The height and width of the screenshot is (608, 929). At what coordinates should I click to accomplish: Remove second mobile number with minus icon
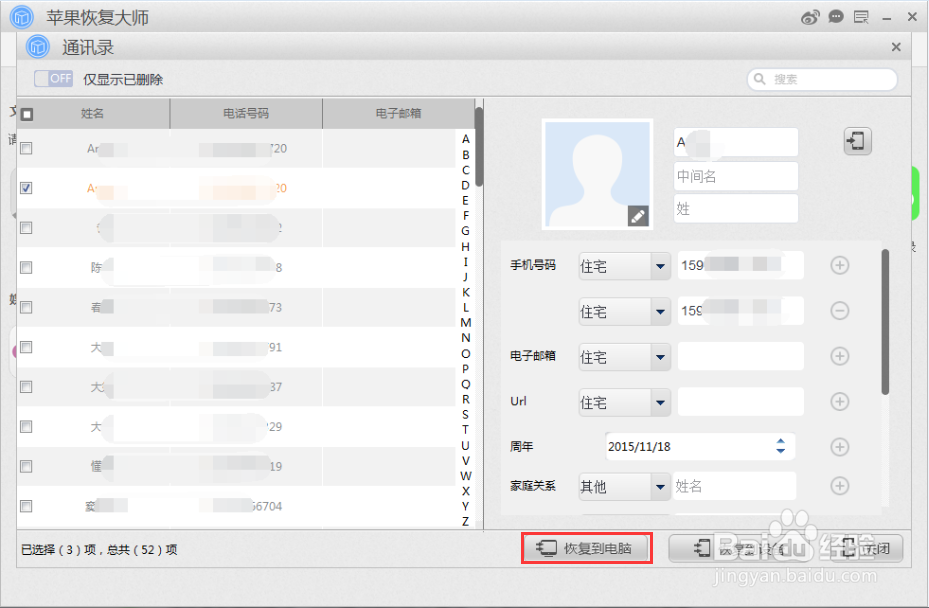839,310
